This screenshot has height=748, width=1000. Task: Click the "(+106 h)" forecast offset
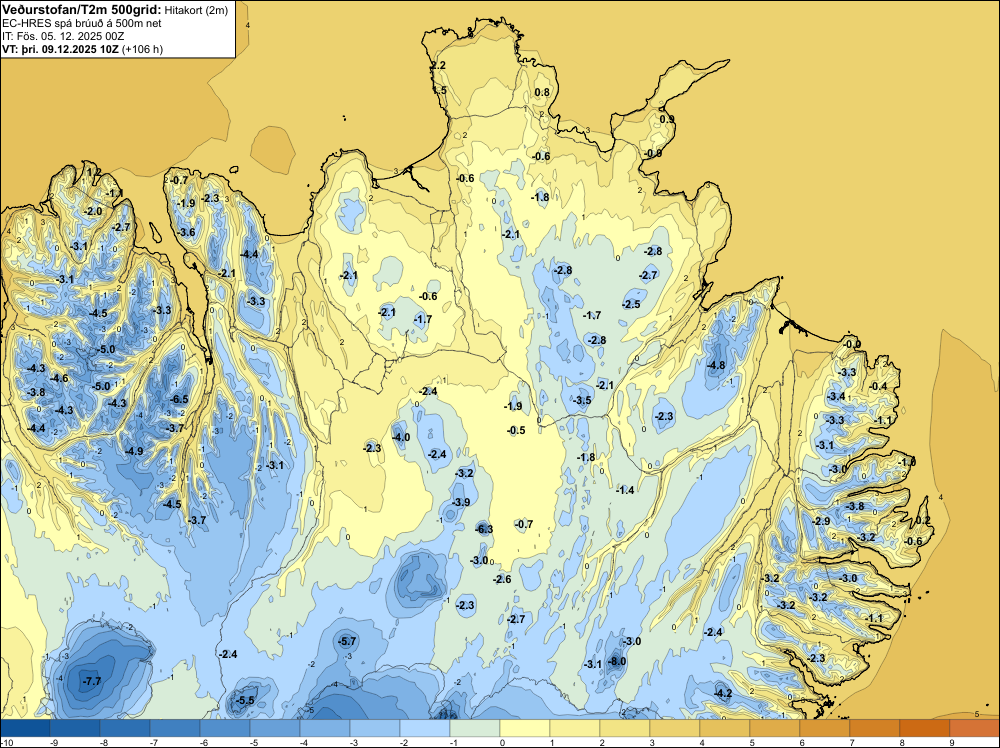[x=142, y=49]
